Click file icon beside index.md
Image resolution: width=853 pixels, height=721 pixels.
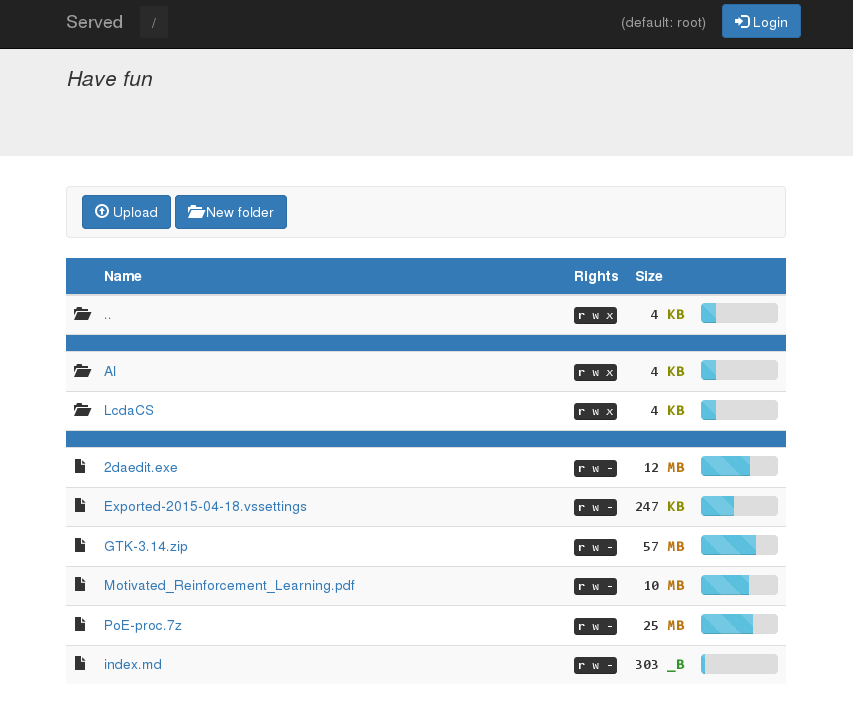pos(81,663)
